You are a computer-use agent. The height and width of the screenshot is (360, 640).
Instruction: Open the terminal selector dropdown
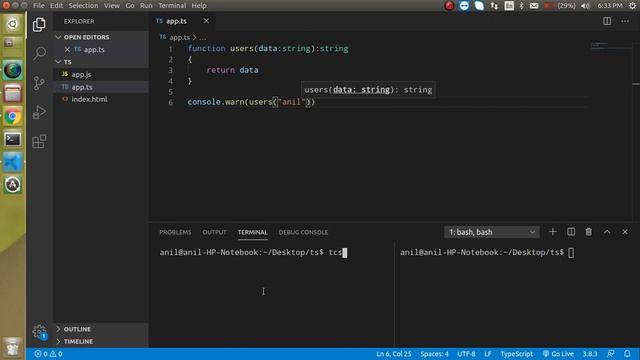tap(491, 232)
